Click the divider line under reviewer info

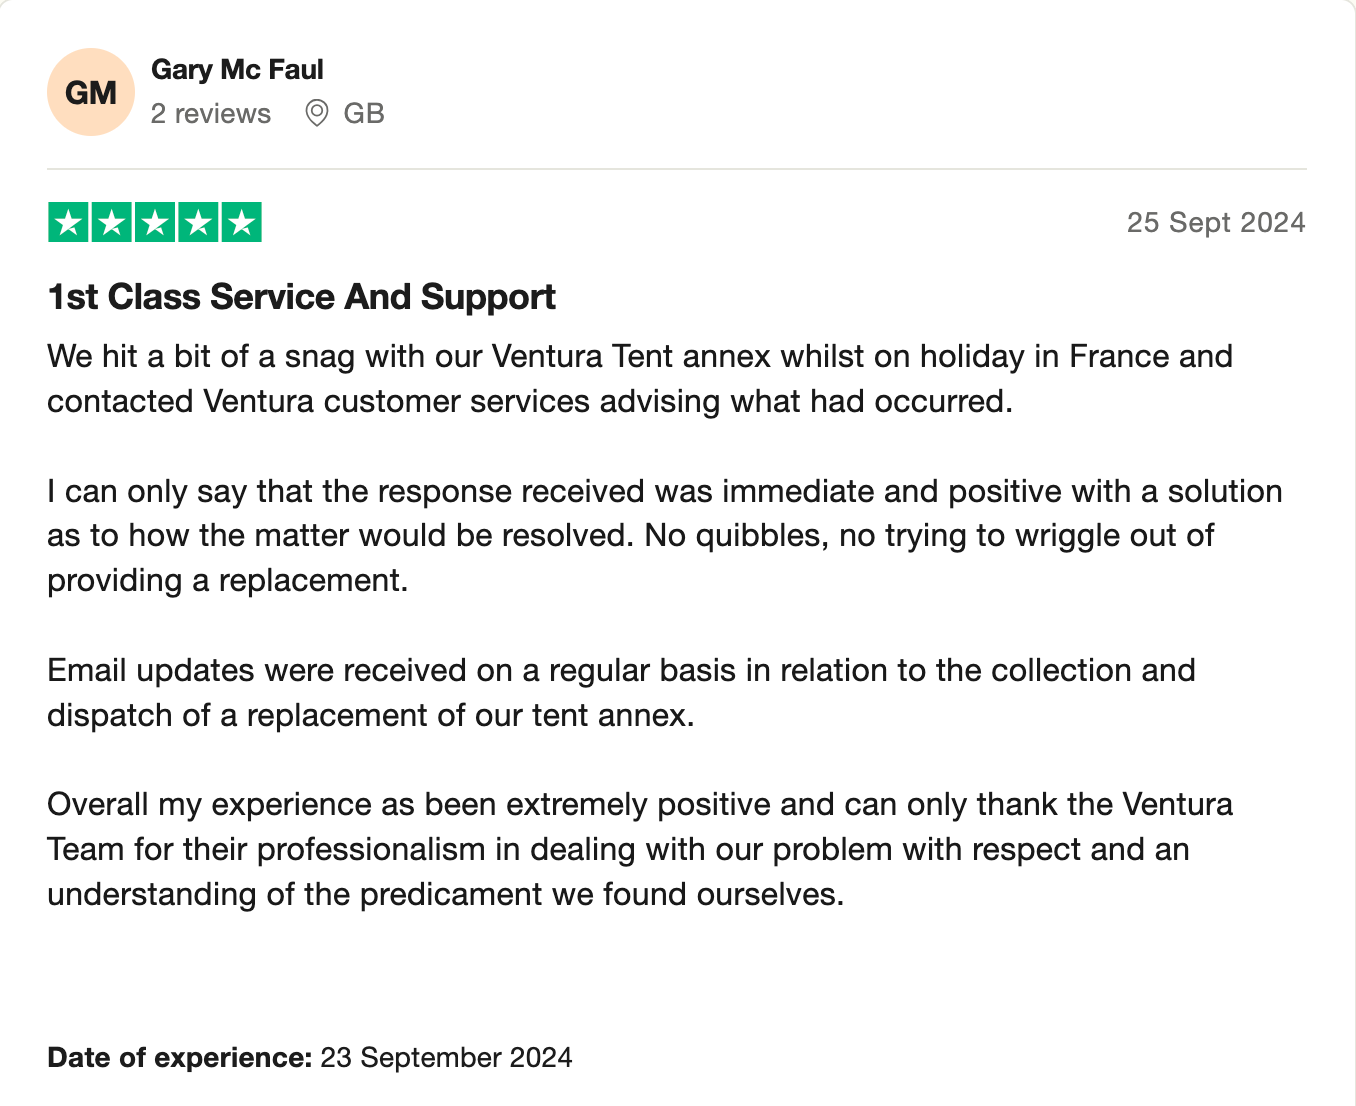coord(676,169)
